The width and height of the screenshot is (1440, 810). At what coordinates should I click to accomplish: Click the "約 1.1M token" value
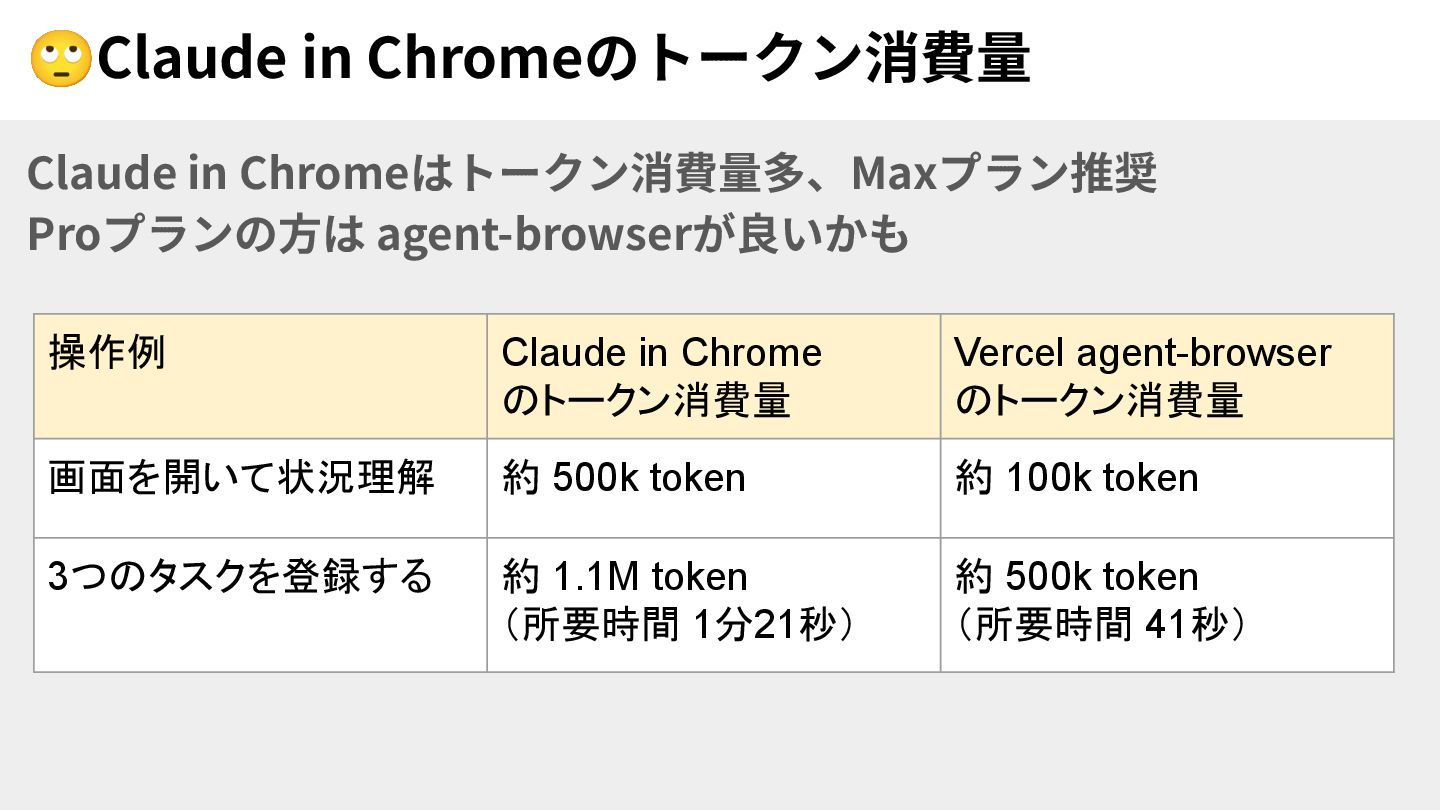624,577
